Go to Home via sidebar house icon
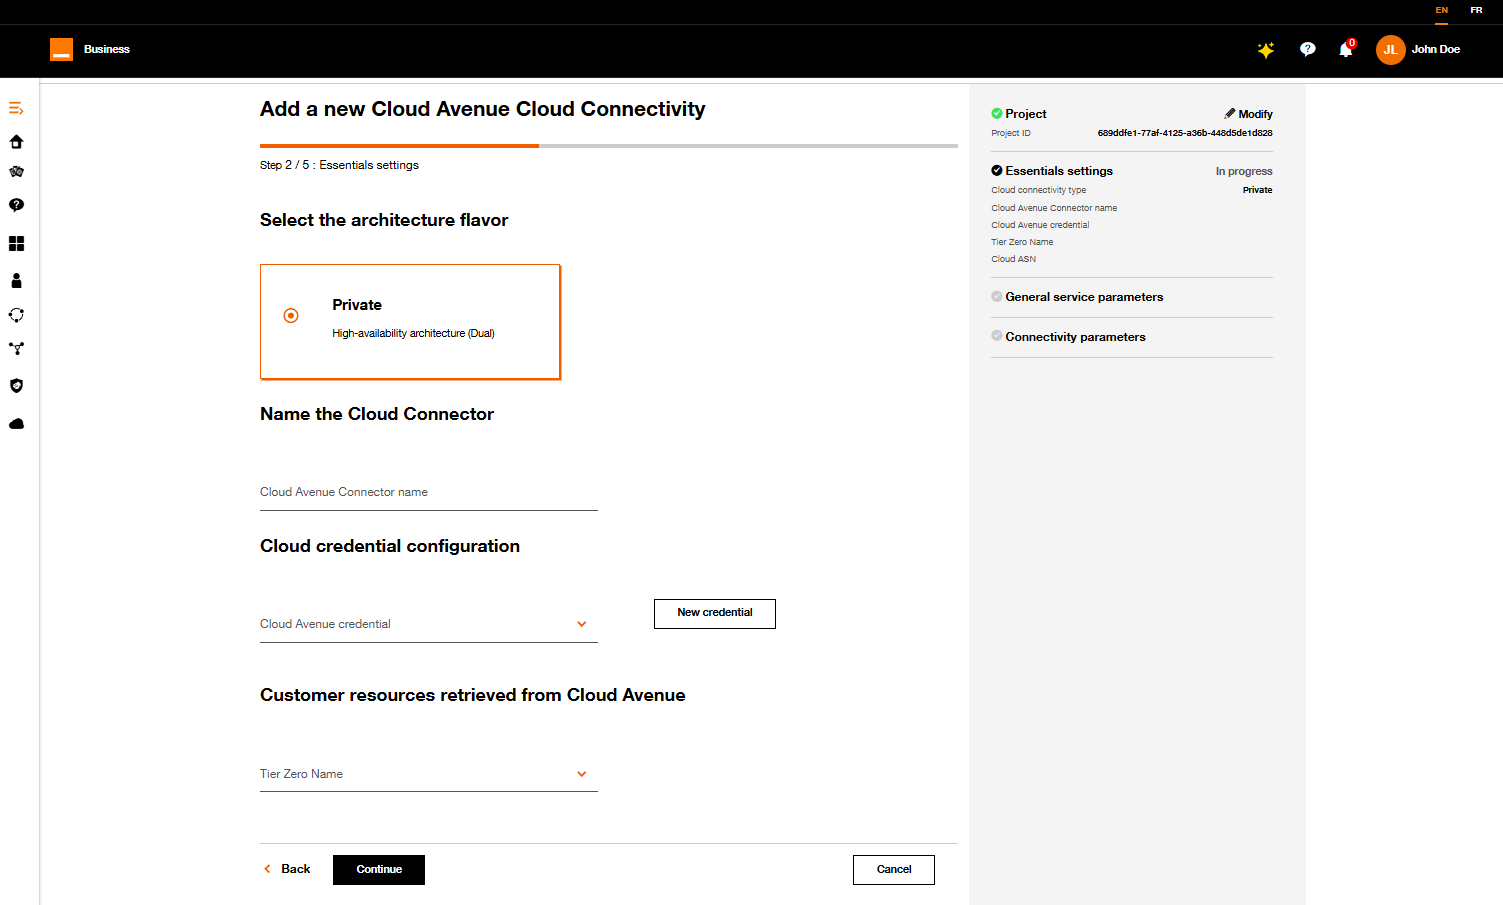The image size is (1503, 905). 16,142
